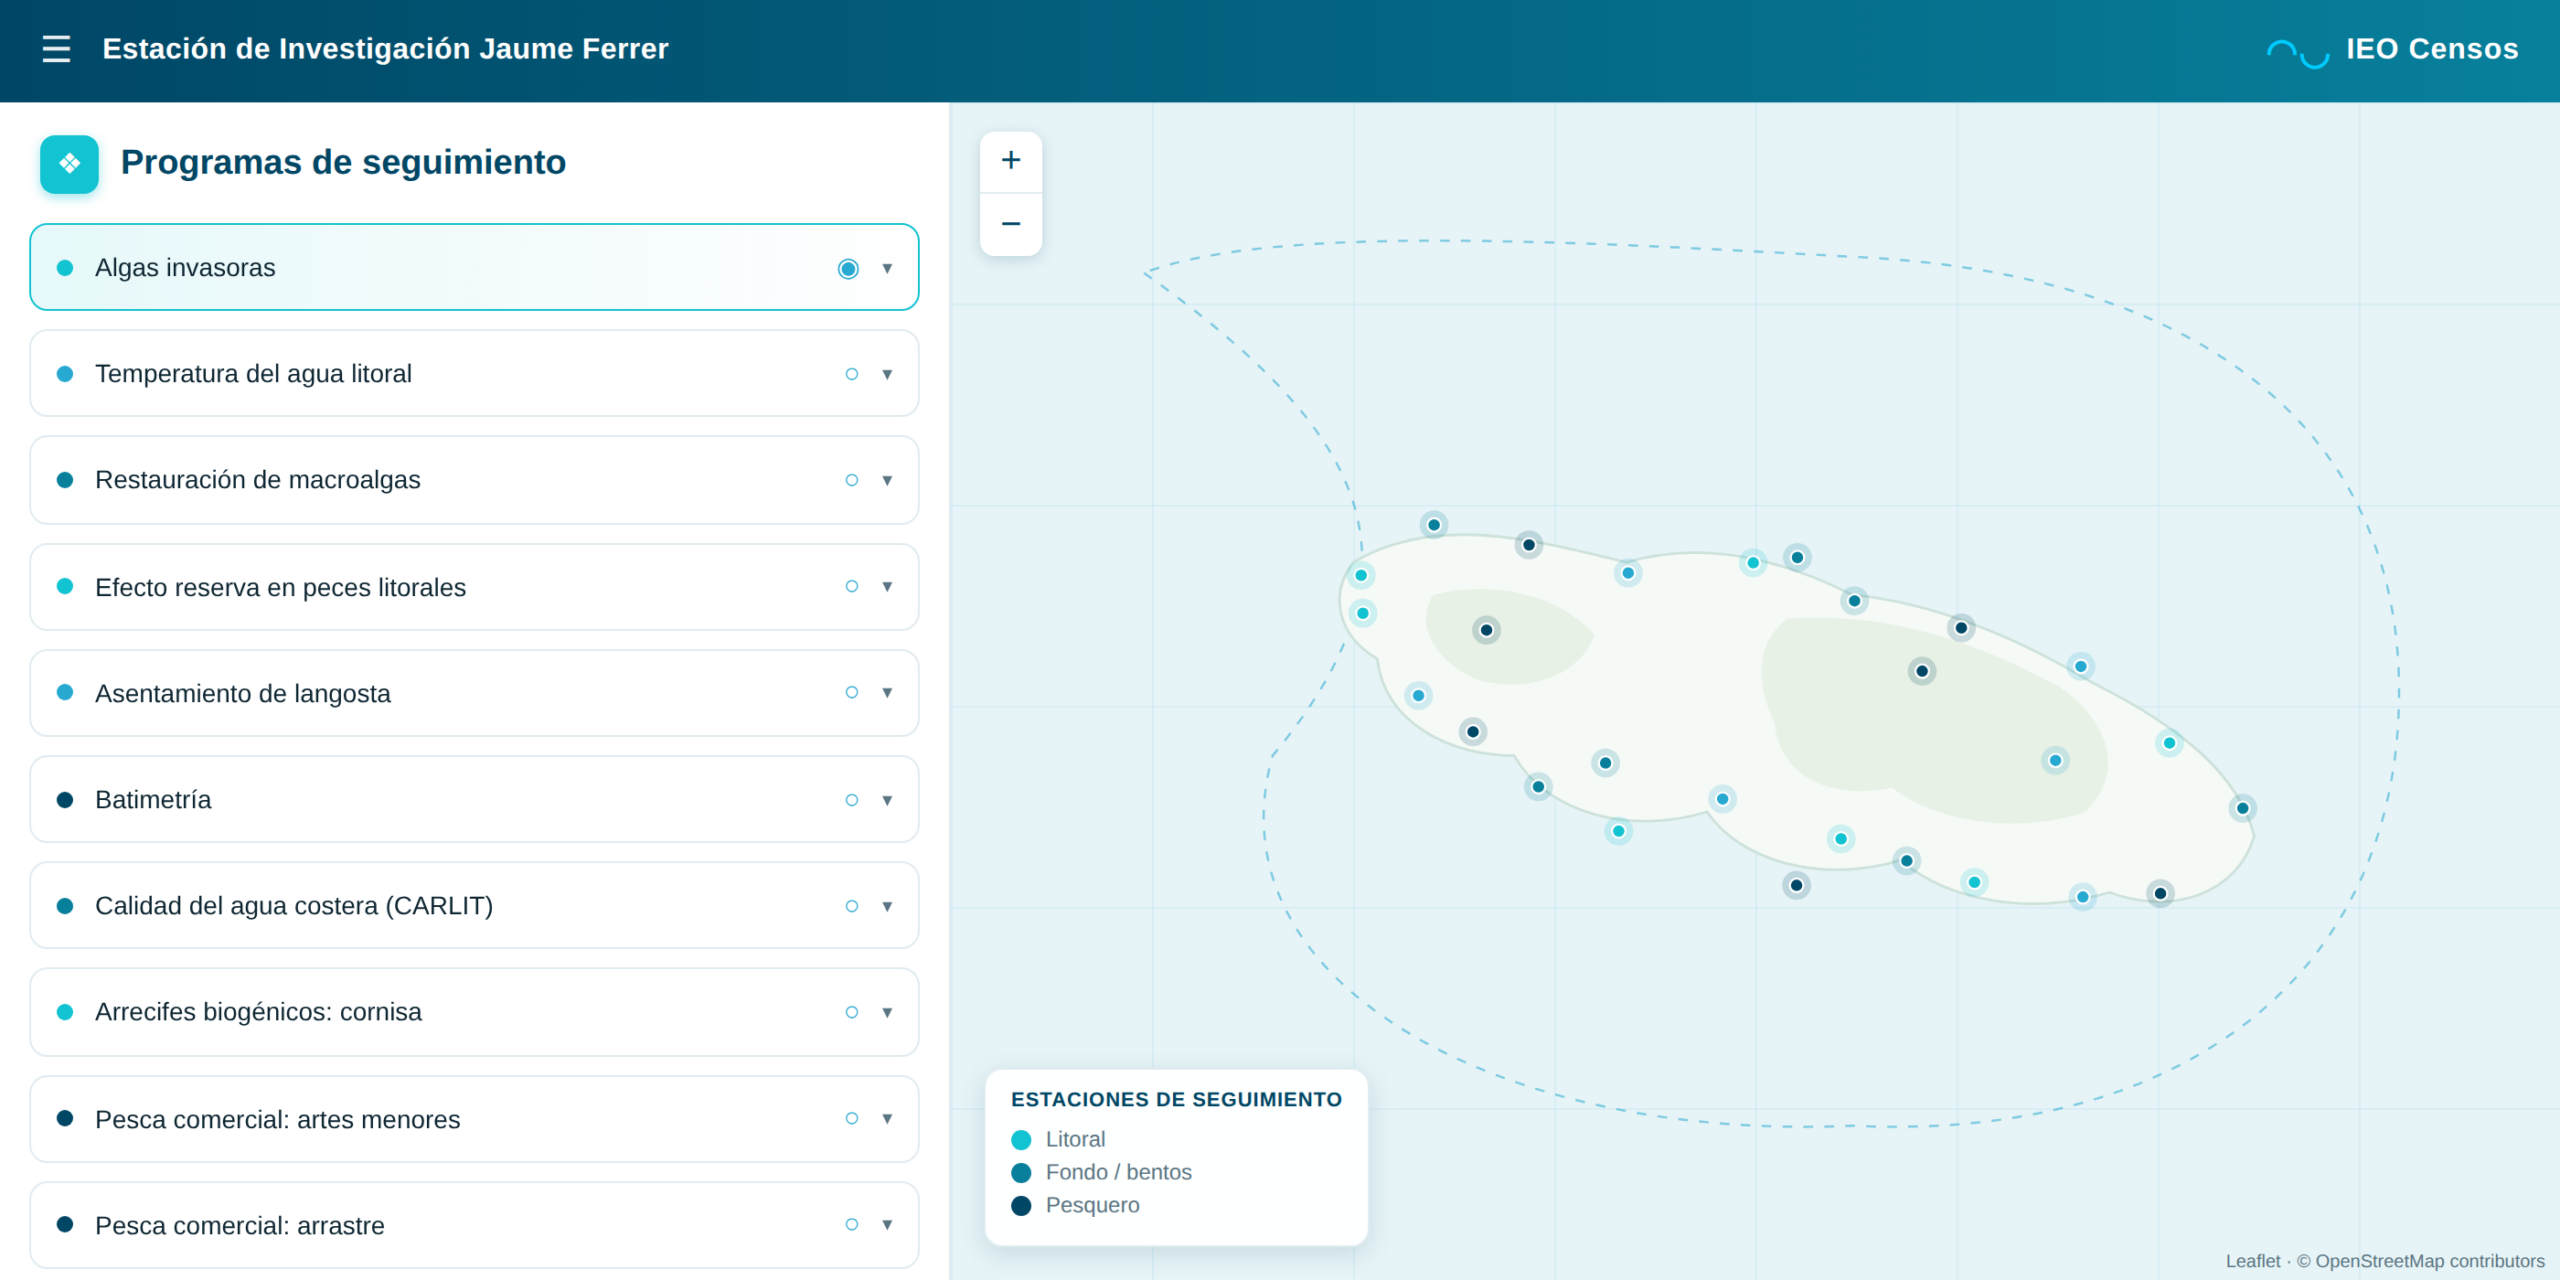Viewport: 2560px width, 1280px height.
Task: Select Calidad del agua costera radio
Action: click(x=851, y=906)
